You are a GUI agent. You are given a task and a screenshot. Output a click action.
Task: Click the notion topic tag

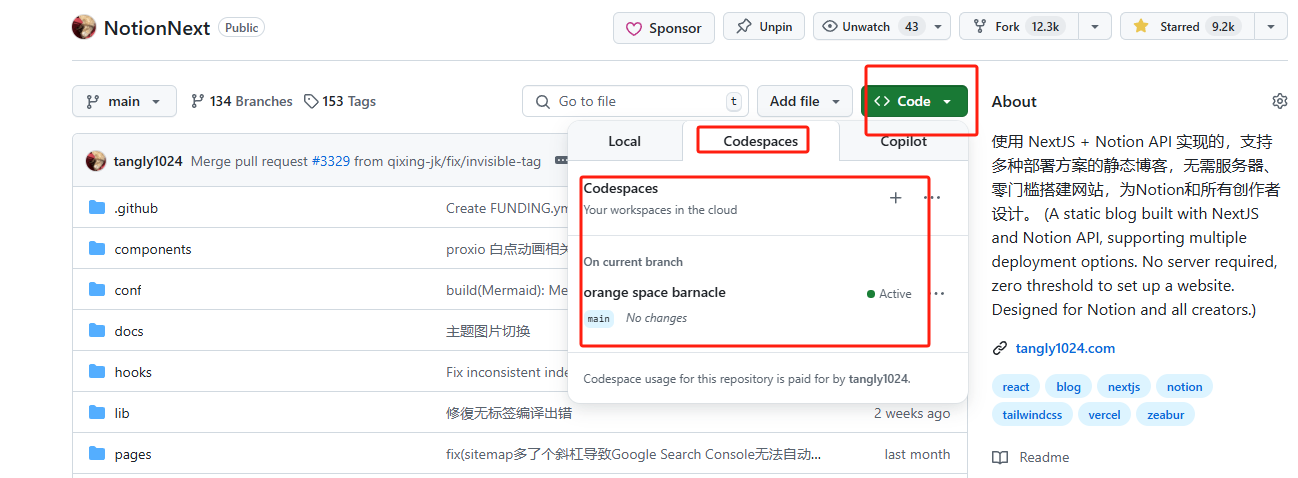tap(1184, 387)
